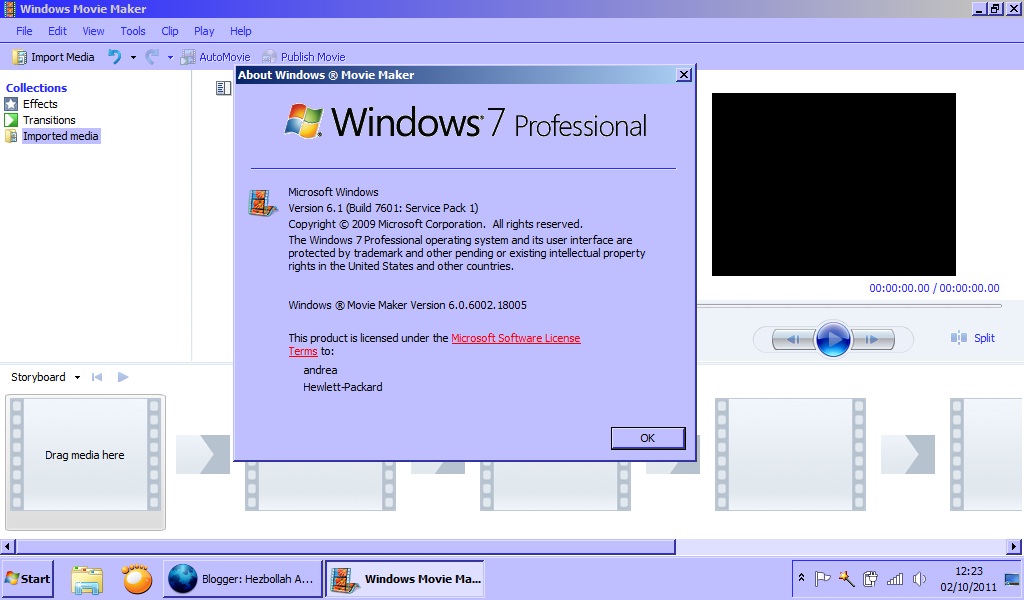Image resolution: width=1024 pixels, height=600 pixels.
Task: Open the AutoMovie tool
Action: click(x=216, y=57)
